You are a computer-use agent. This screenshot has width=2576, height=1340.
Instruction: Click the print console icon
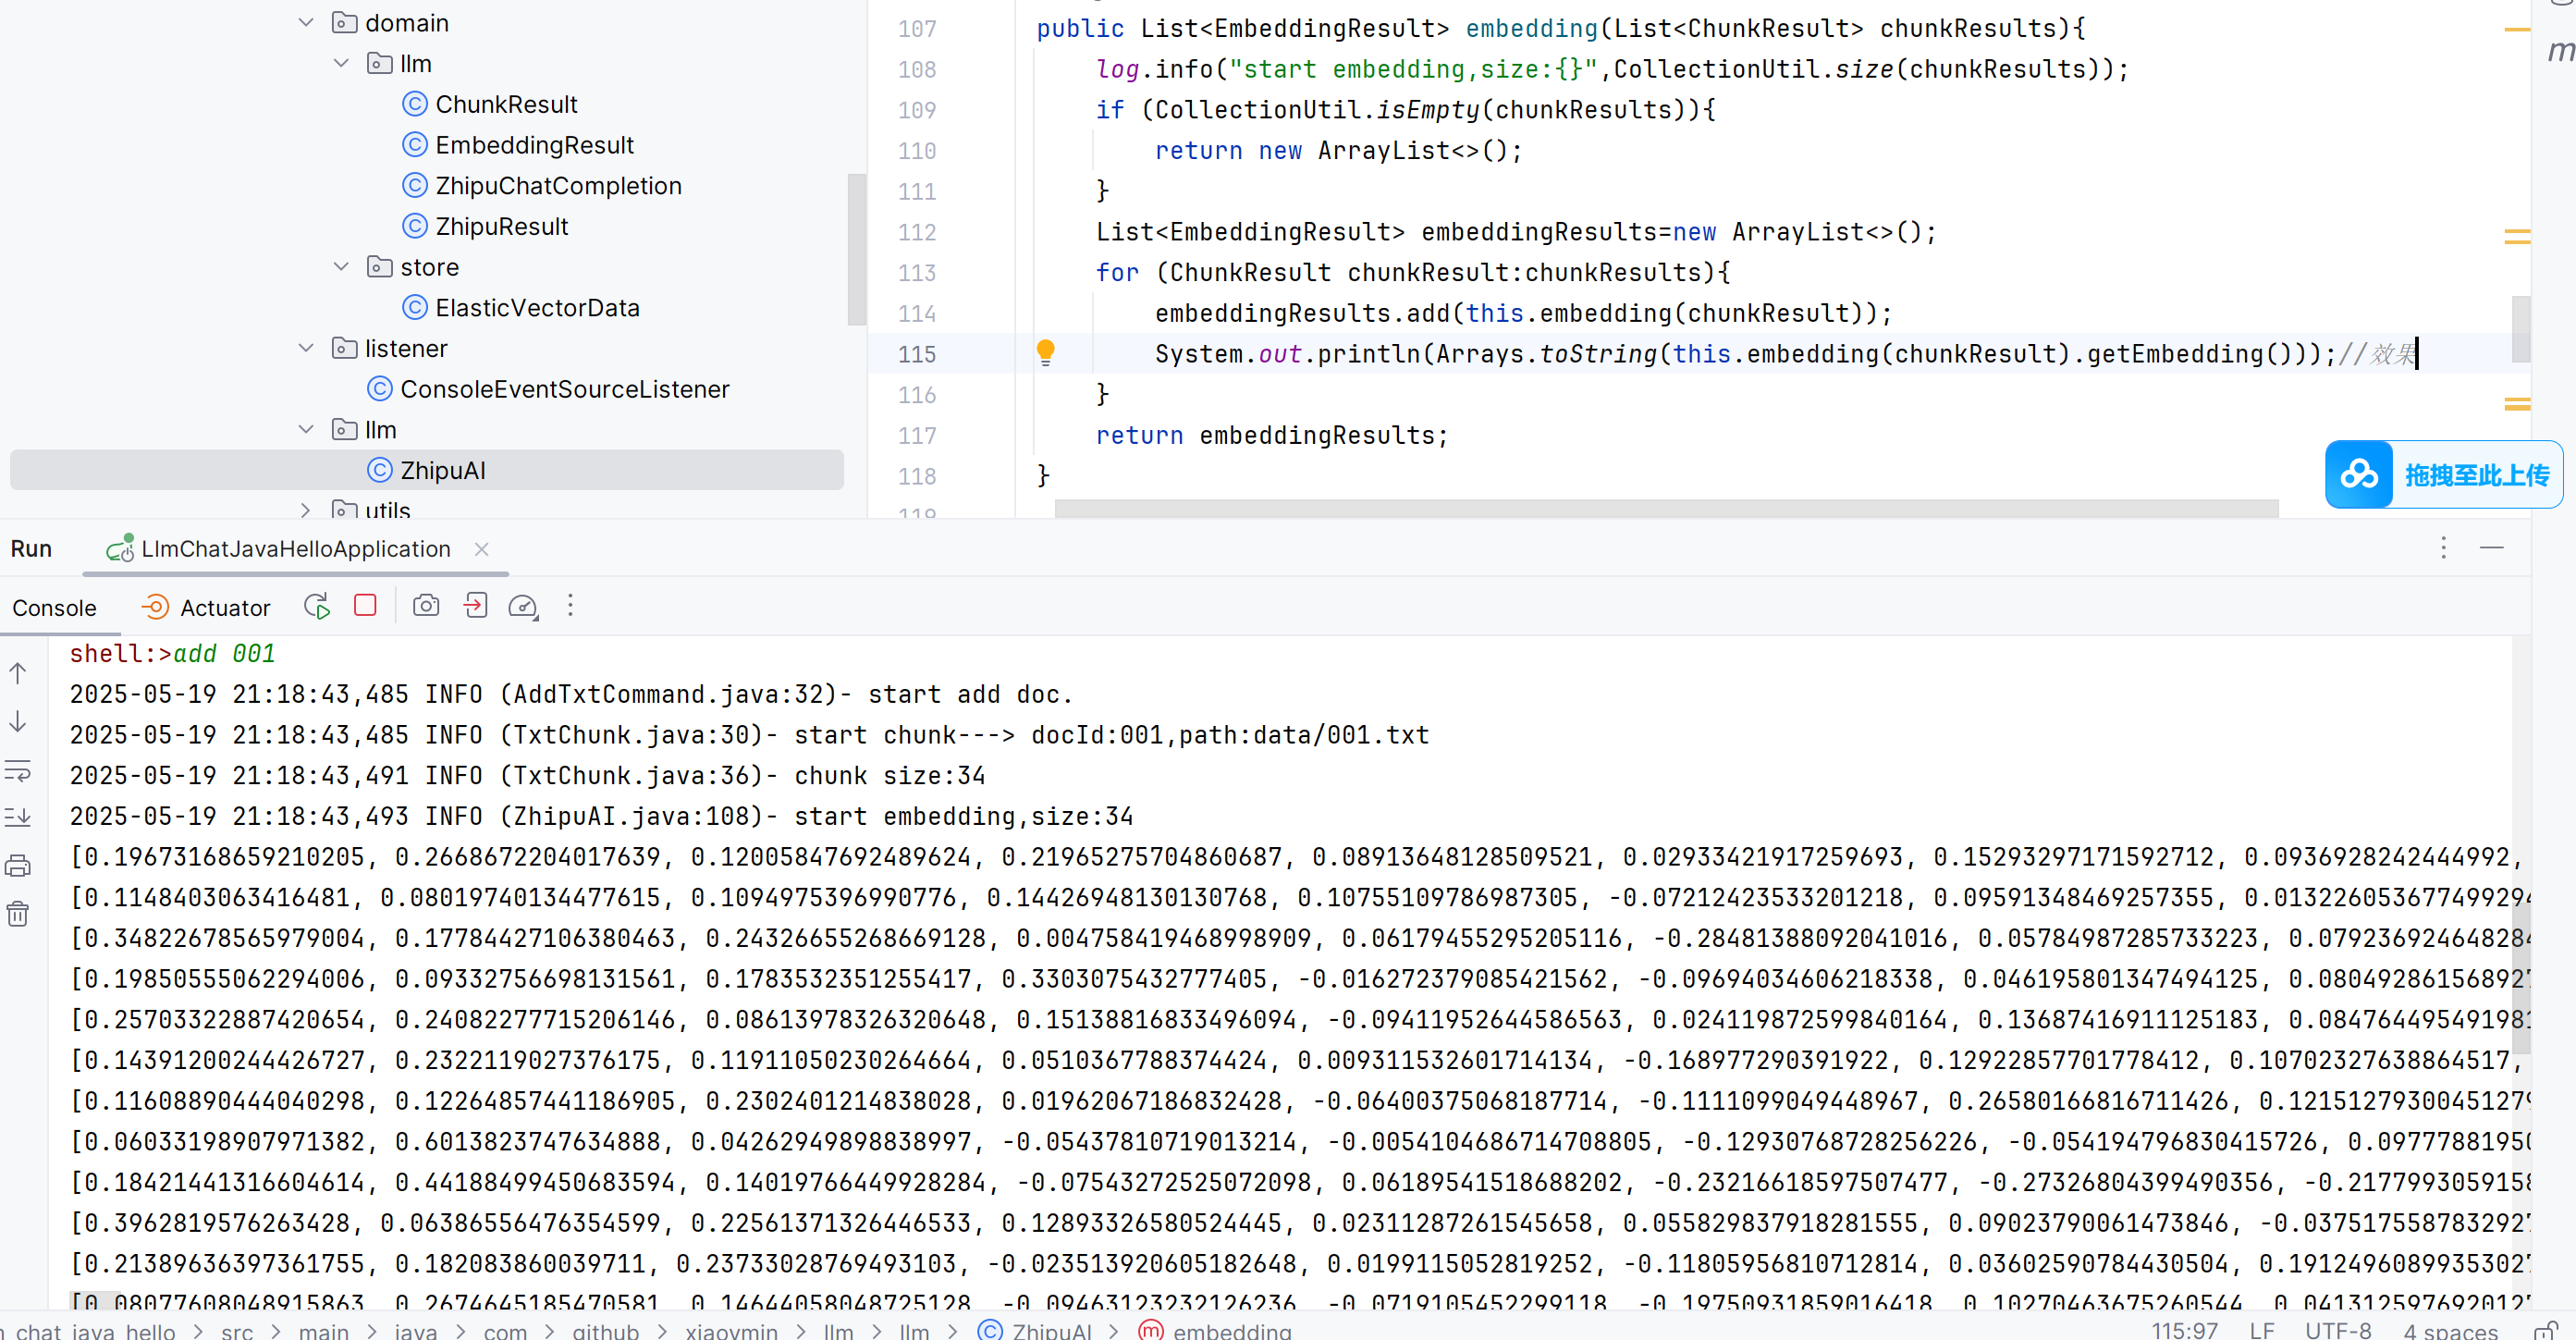[x=18, y=866]
